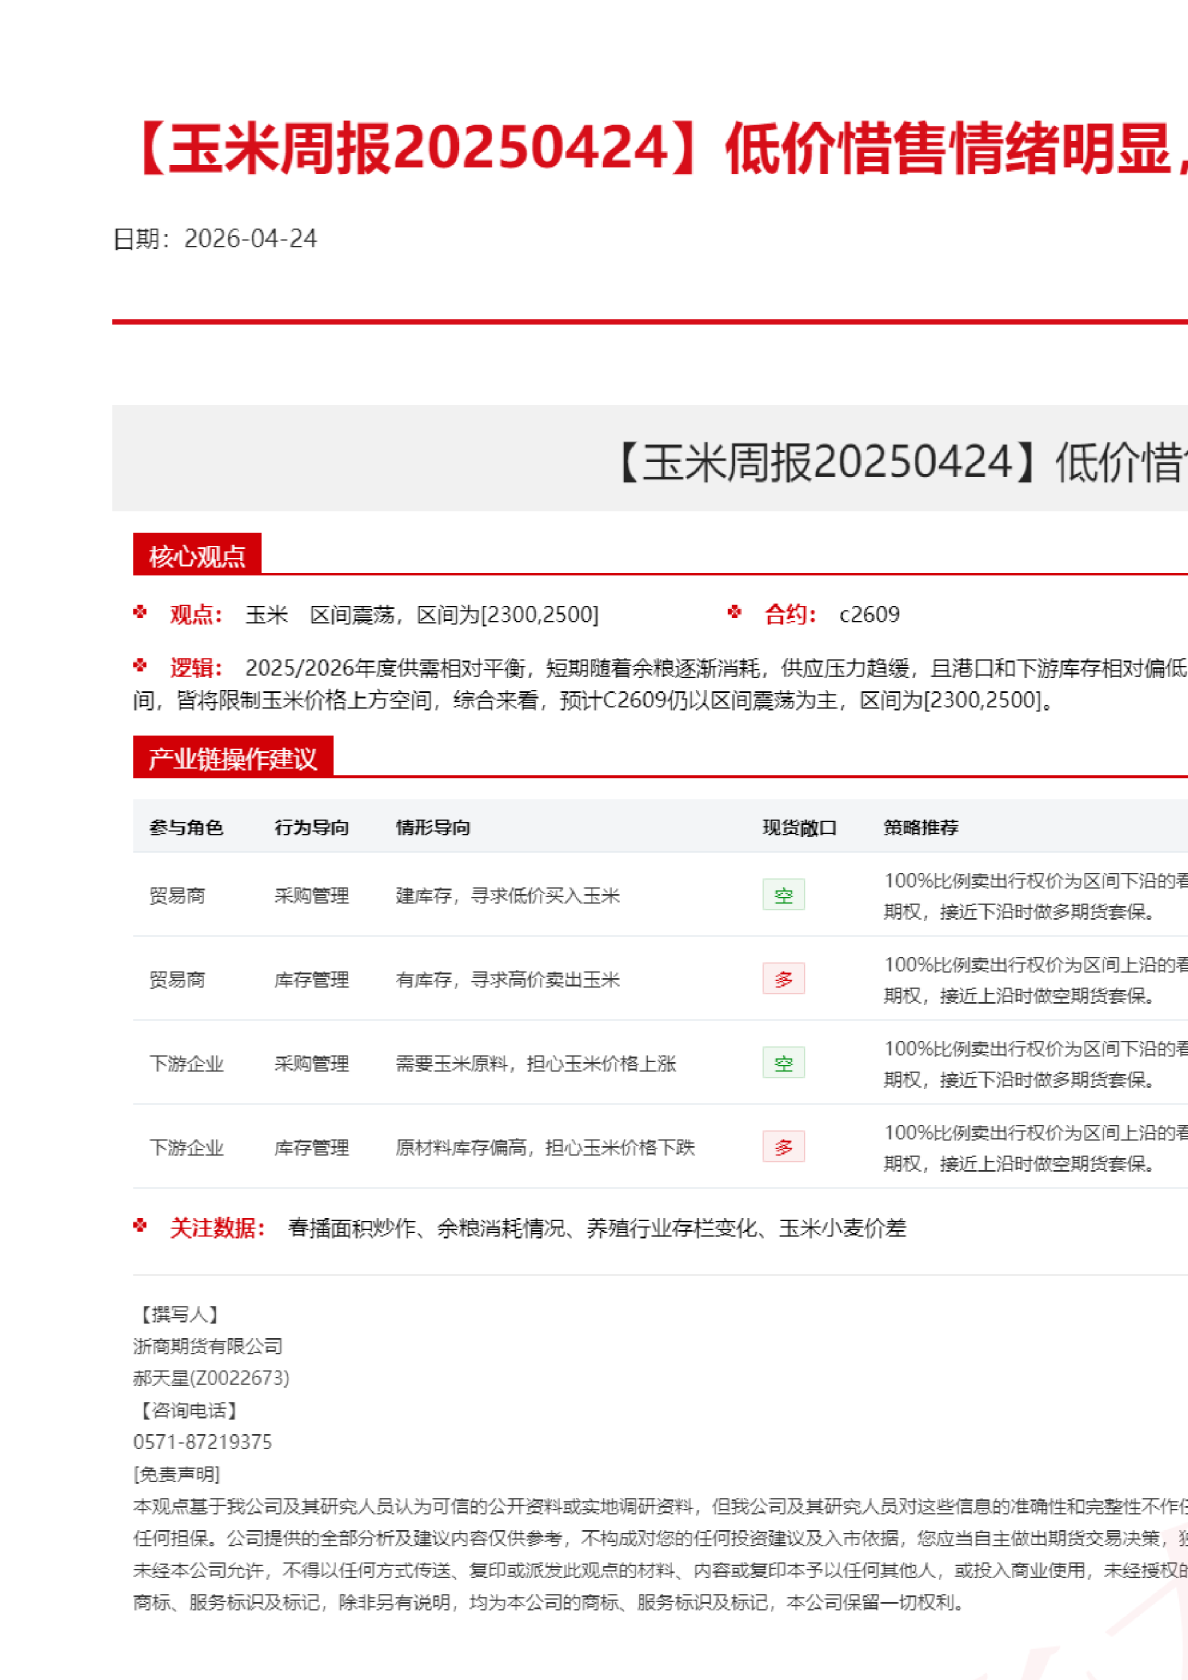The height and width of the screenshot is (1680, 1188).
Task: Click the [免责声明] heading
Action: [x=176, y=1474]
